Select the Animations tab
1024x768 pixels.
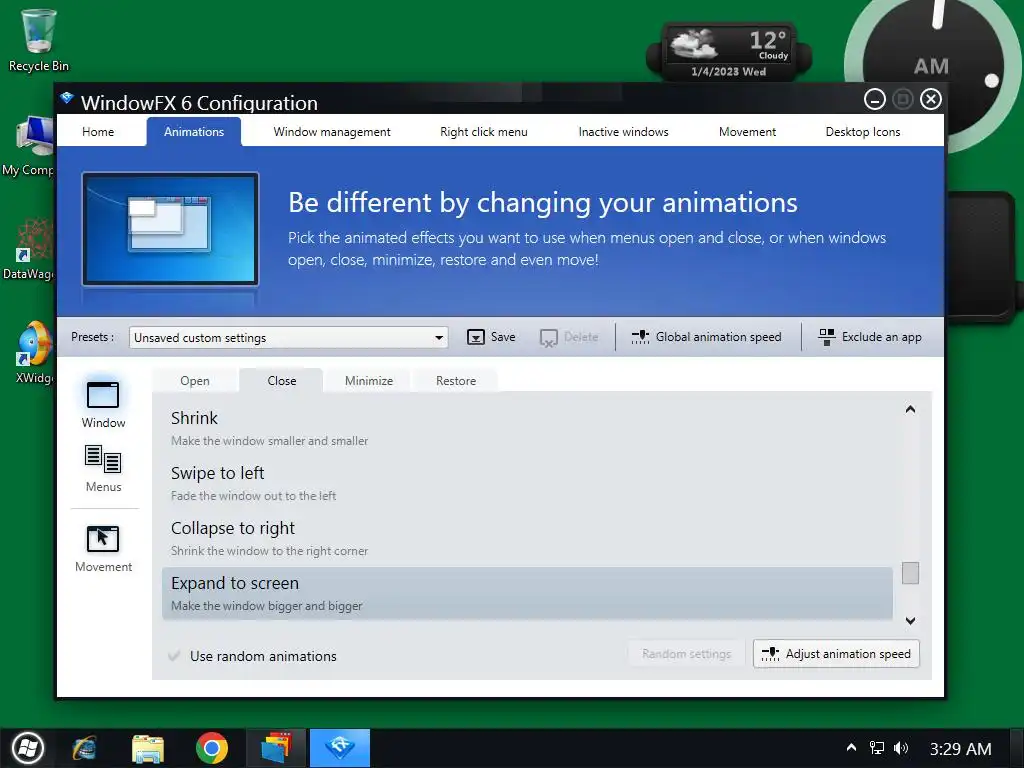tap(194, 132)
